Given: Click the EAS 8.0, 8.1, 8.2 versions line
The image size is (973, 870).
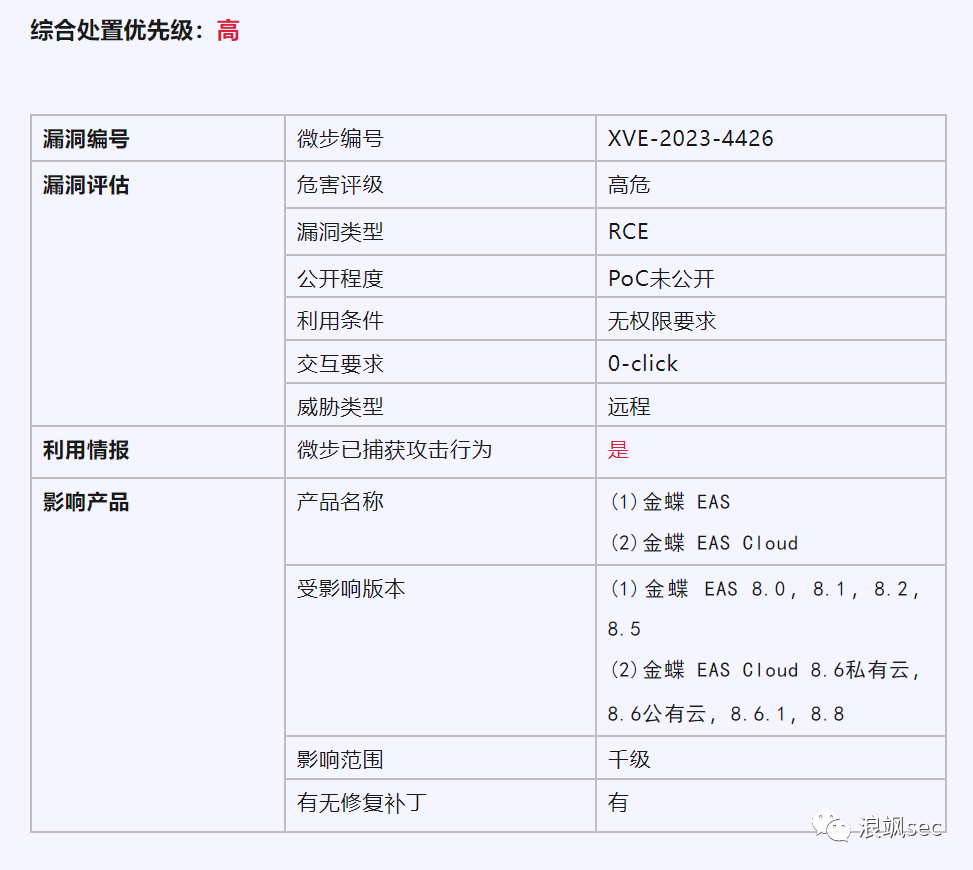Looking at the screenshot, I should click(x=764, y=589).
